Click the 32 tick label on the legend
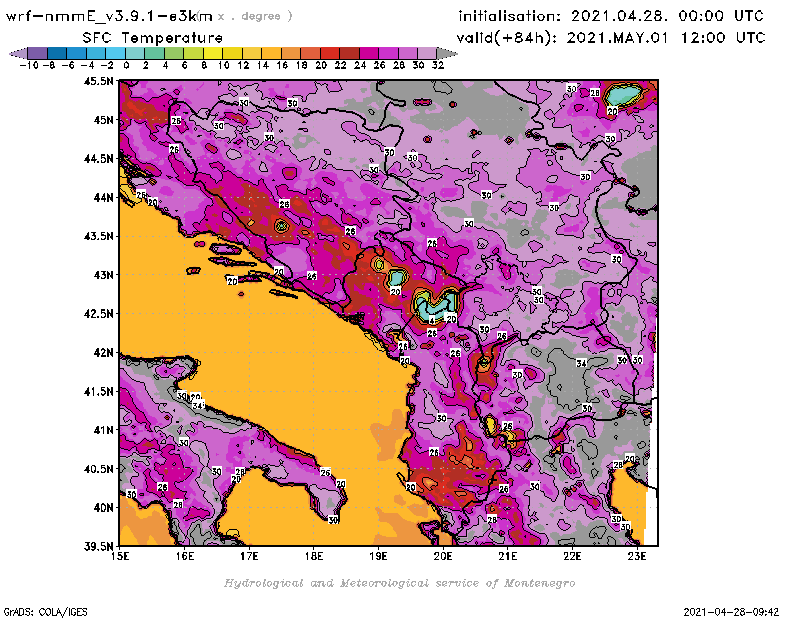Image resolution: width=800 pixels, height=618 pixels. click(x=438, y=65)
